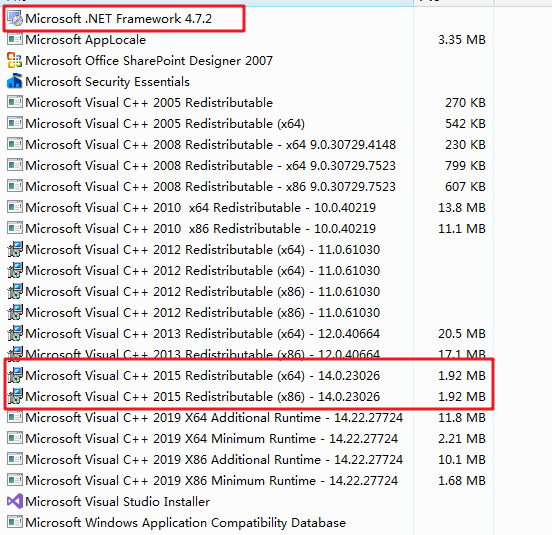The width and height of the screenshot is (552, 535).
Task: Click the Microsoft Security Essentials icon
Action: coord(15,81)
